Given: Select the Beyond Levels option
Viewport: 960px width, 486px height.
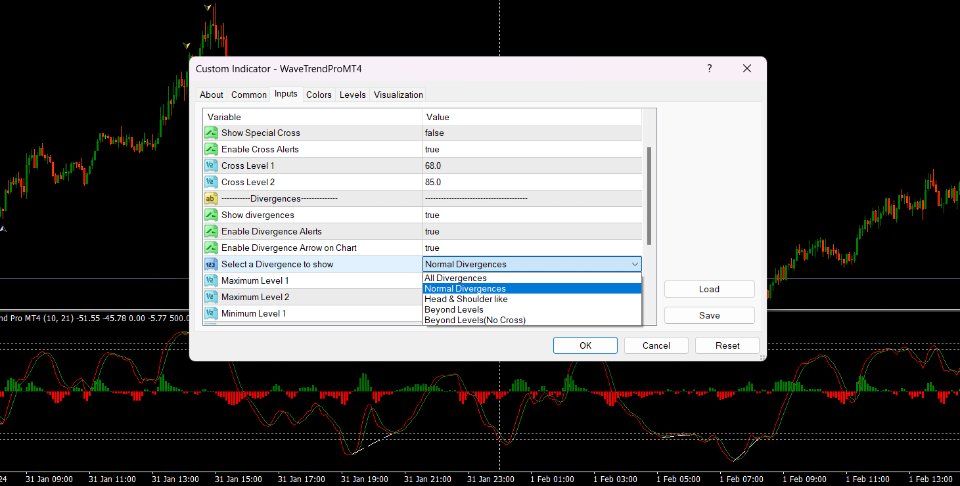Looking at the screenshot, I should coord(532,310).
